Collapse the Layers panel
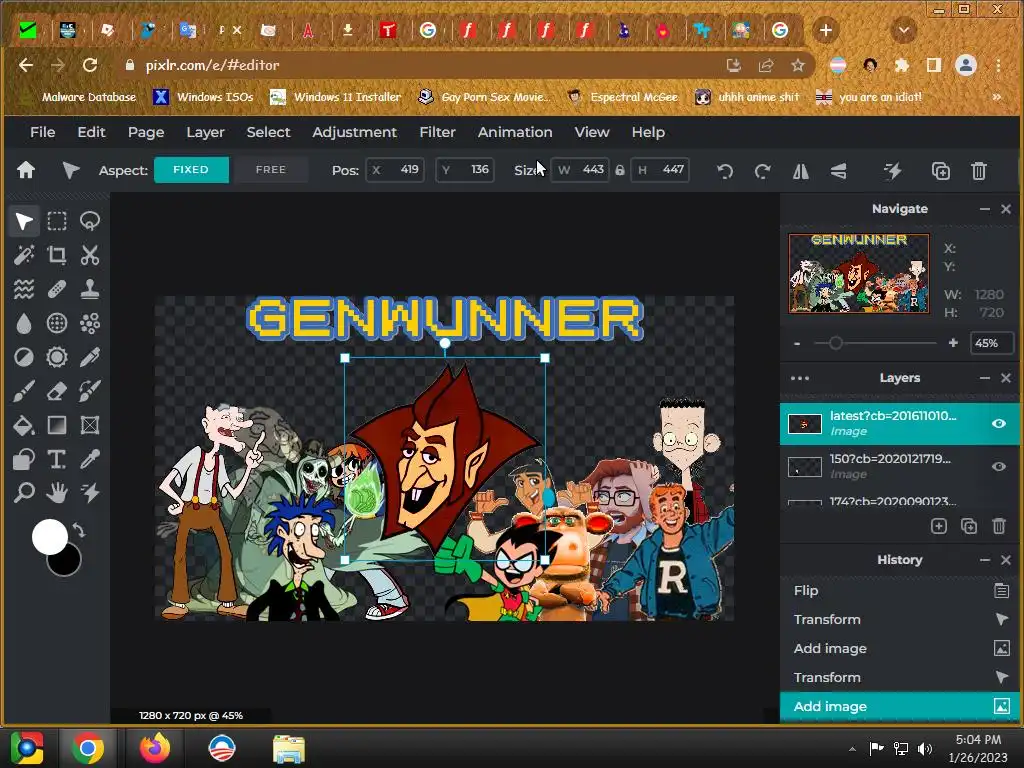This screenshot has width=1024, height=768. 985,378
